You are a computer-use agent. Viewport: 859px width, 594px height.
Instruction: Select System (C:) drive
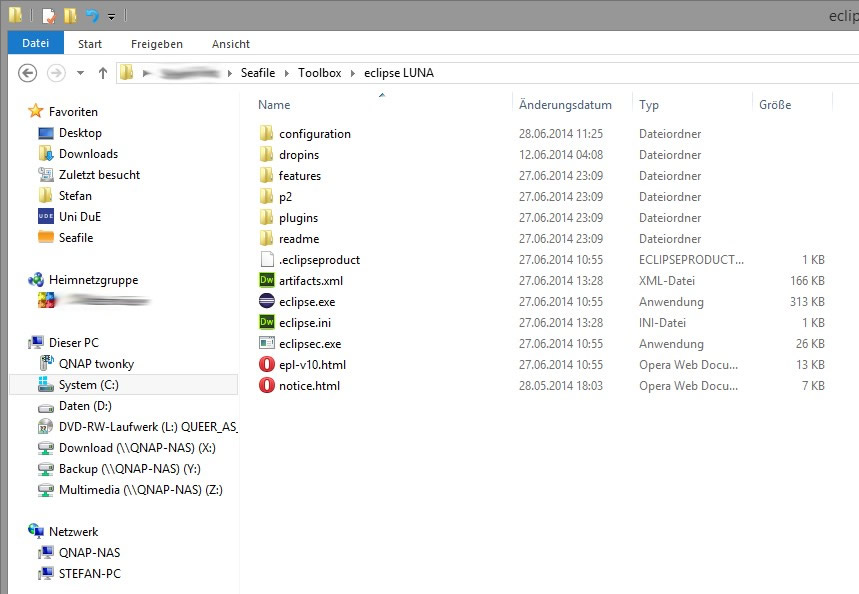pyautogui.click(x=88, y=385)
